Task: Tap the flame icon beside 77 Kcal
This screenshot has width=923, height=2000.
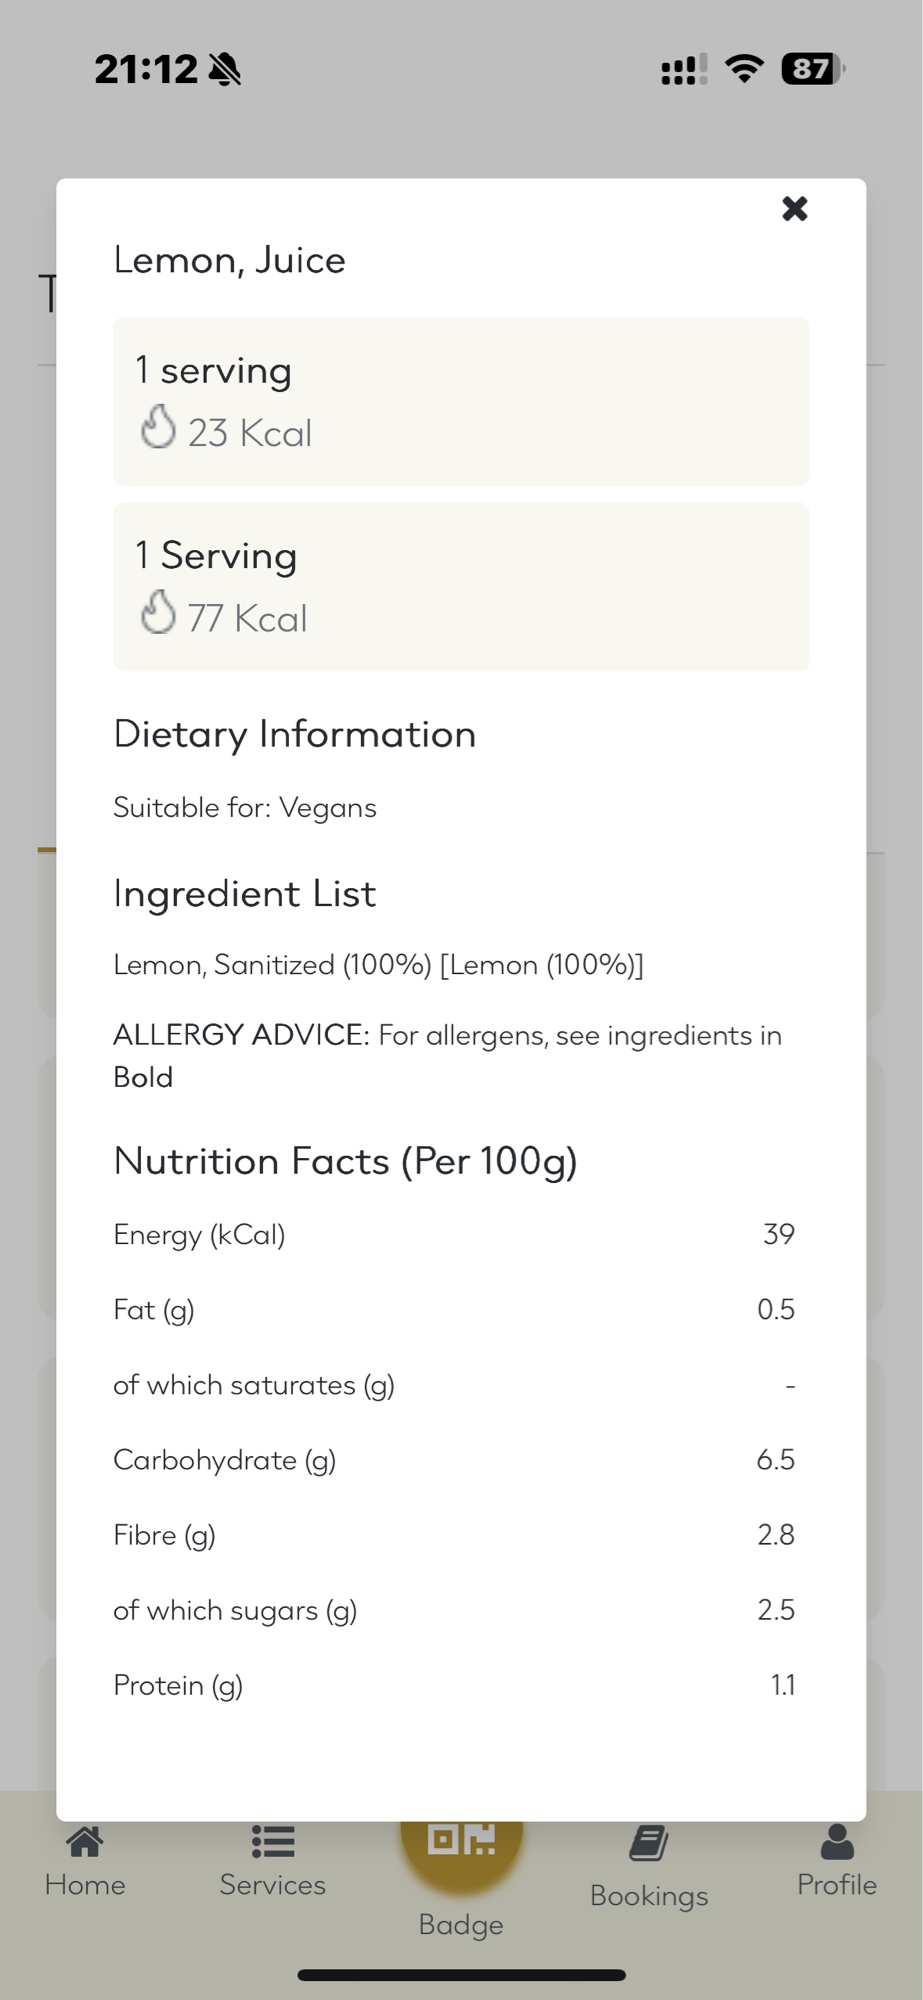Action: click(x=158, y=612)
